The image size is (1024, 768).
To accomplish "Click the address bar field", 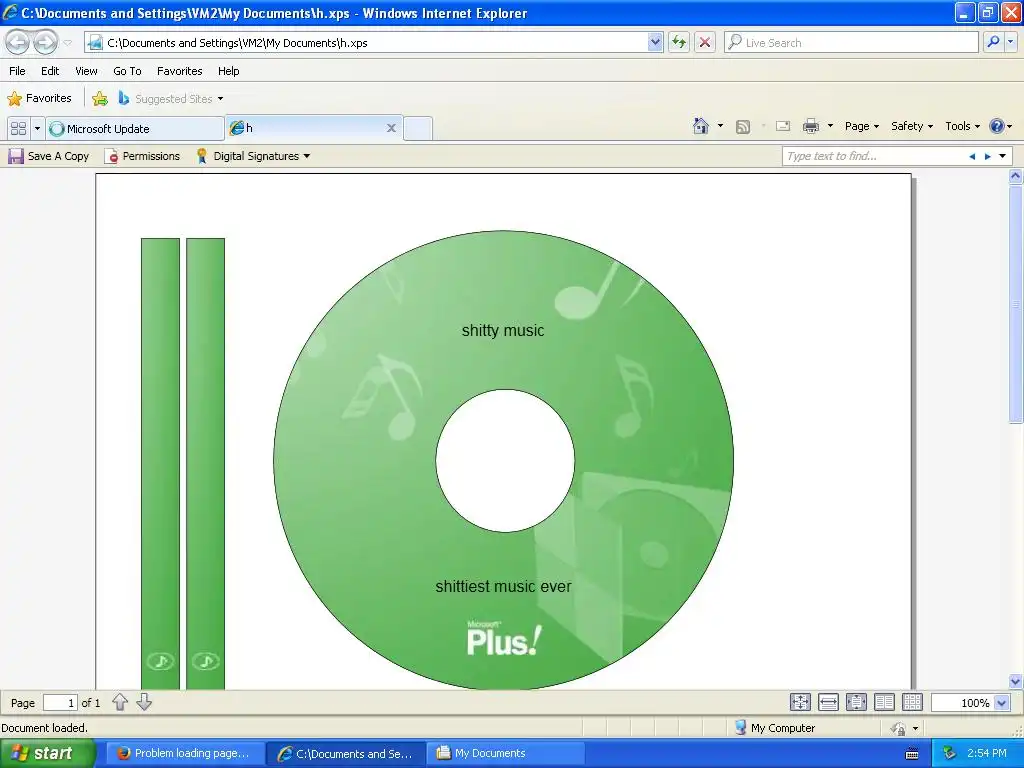I will [376, 42].
